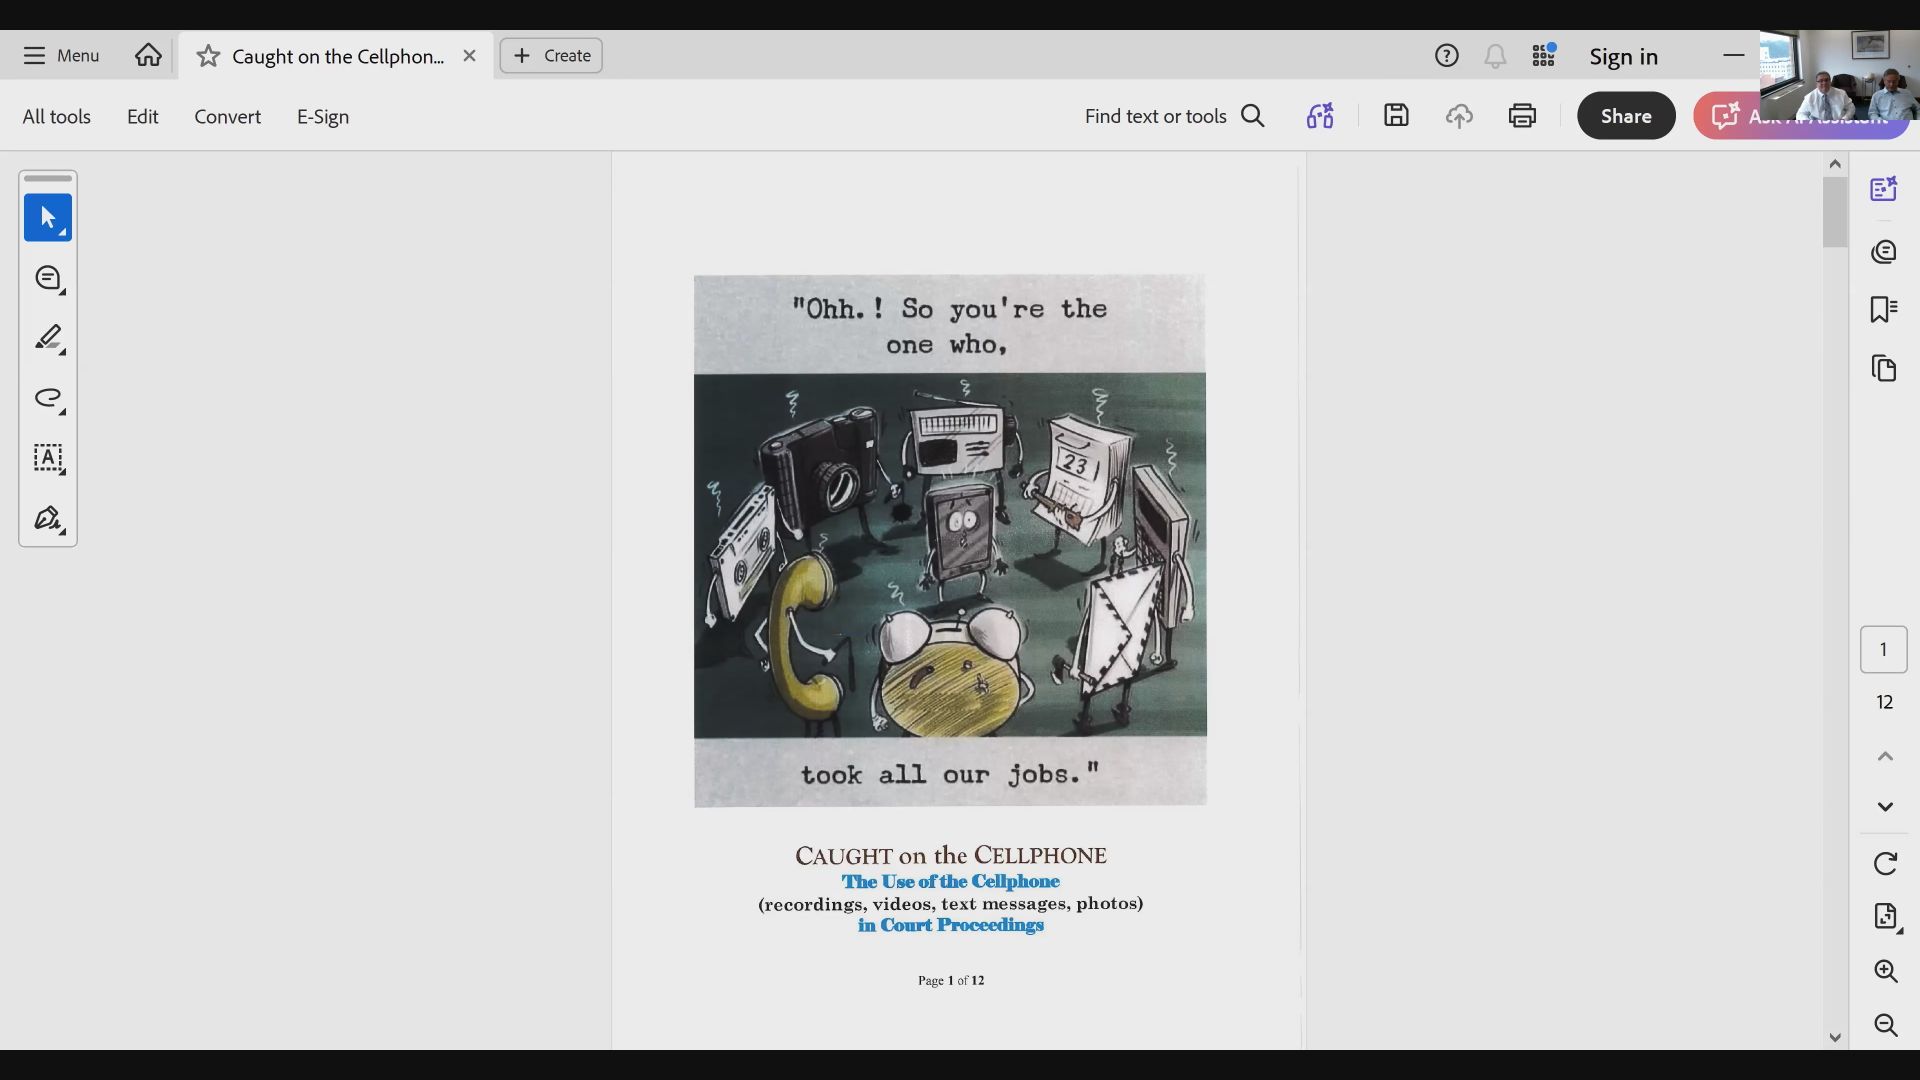Open the page thumbnails panel
Viewport: 1920px width, 1080px height.
(x=1884, y=369)
